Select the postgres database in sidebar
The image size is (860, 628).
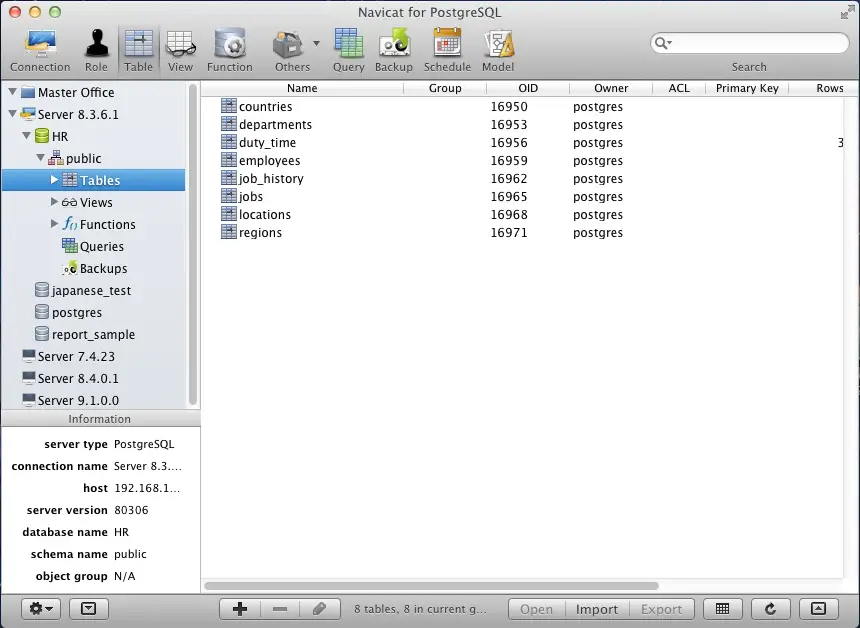click(68, 312)
